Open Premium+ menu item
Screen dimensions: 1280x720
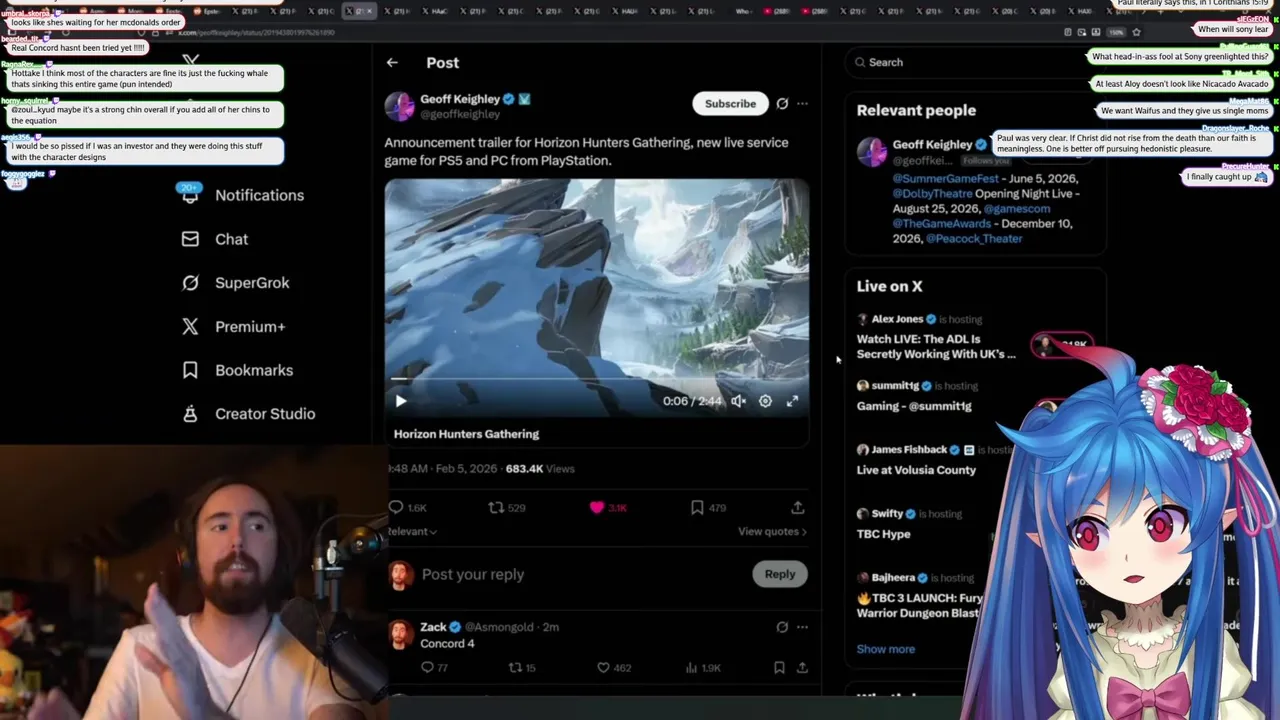pos(250,326)
